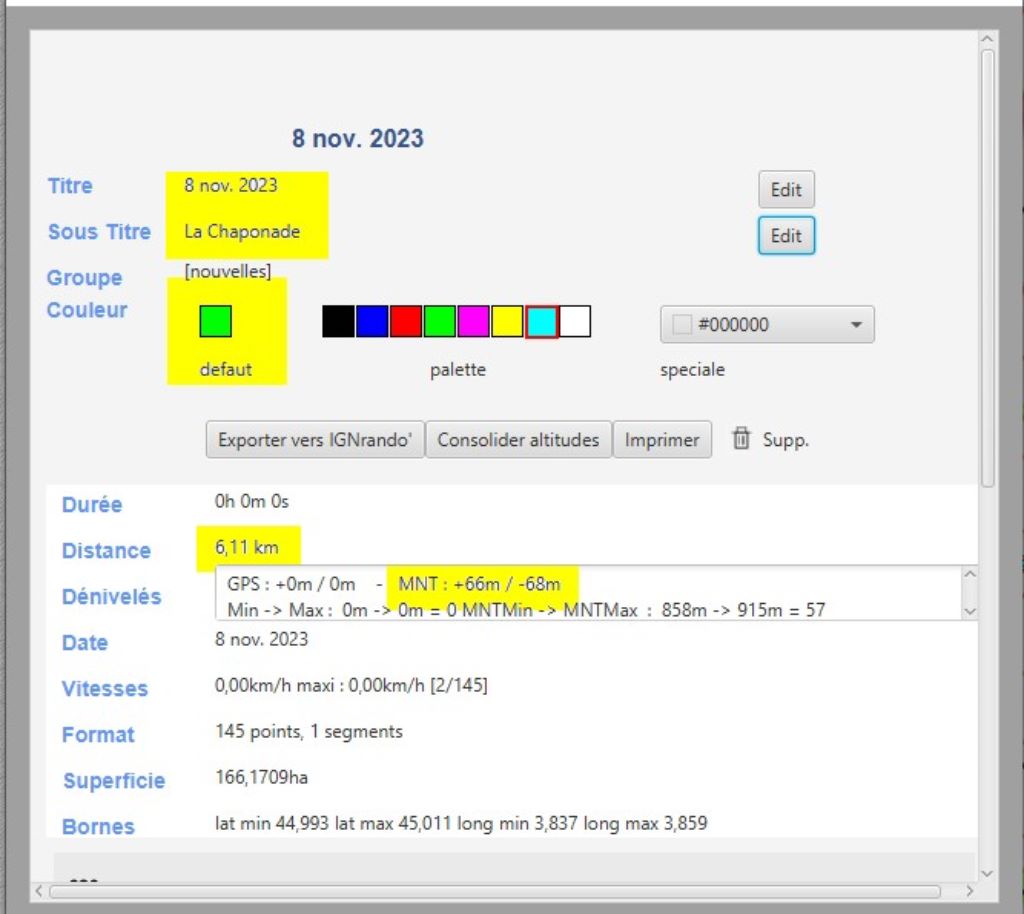Select the blue palette swatch

point(372,321)
